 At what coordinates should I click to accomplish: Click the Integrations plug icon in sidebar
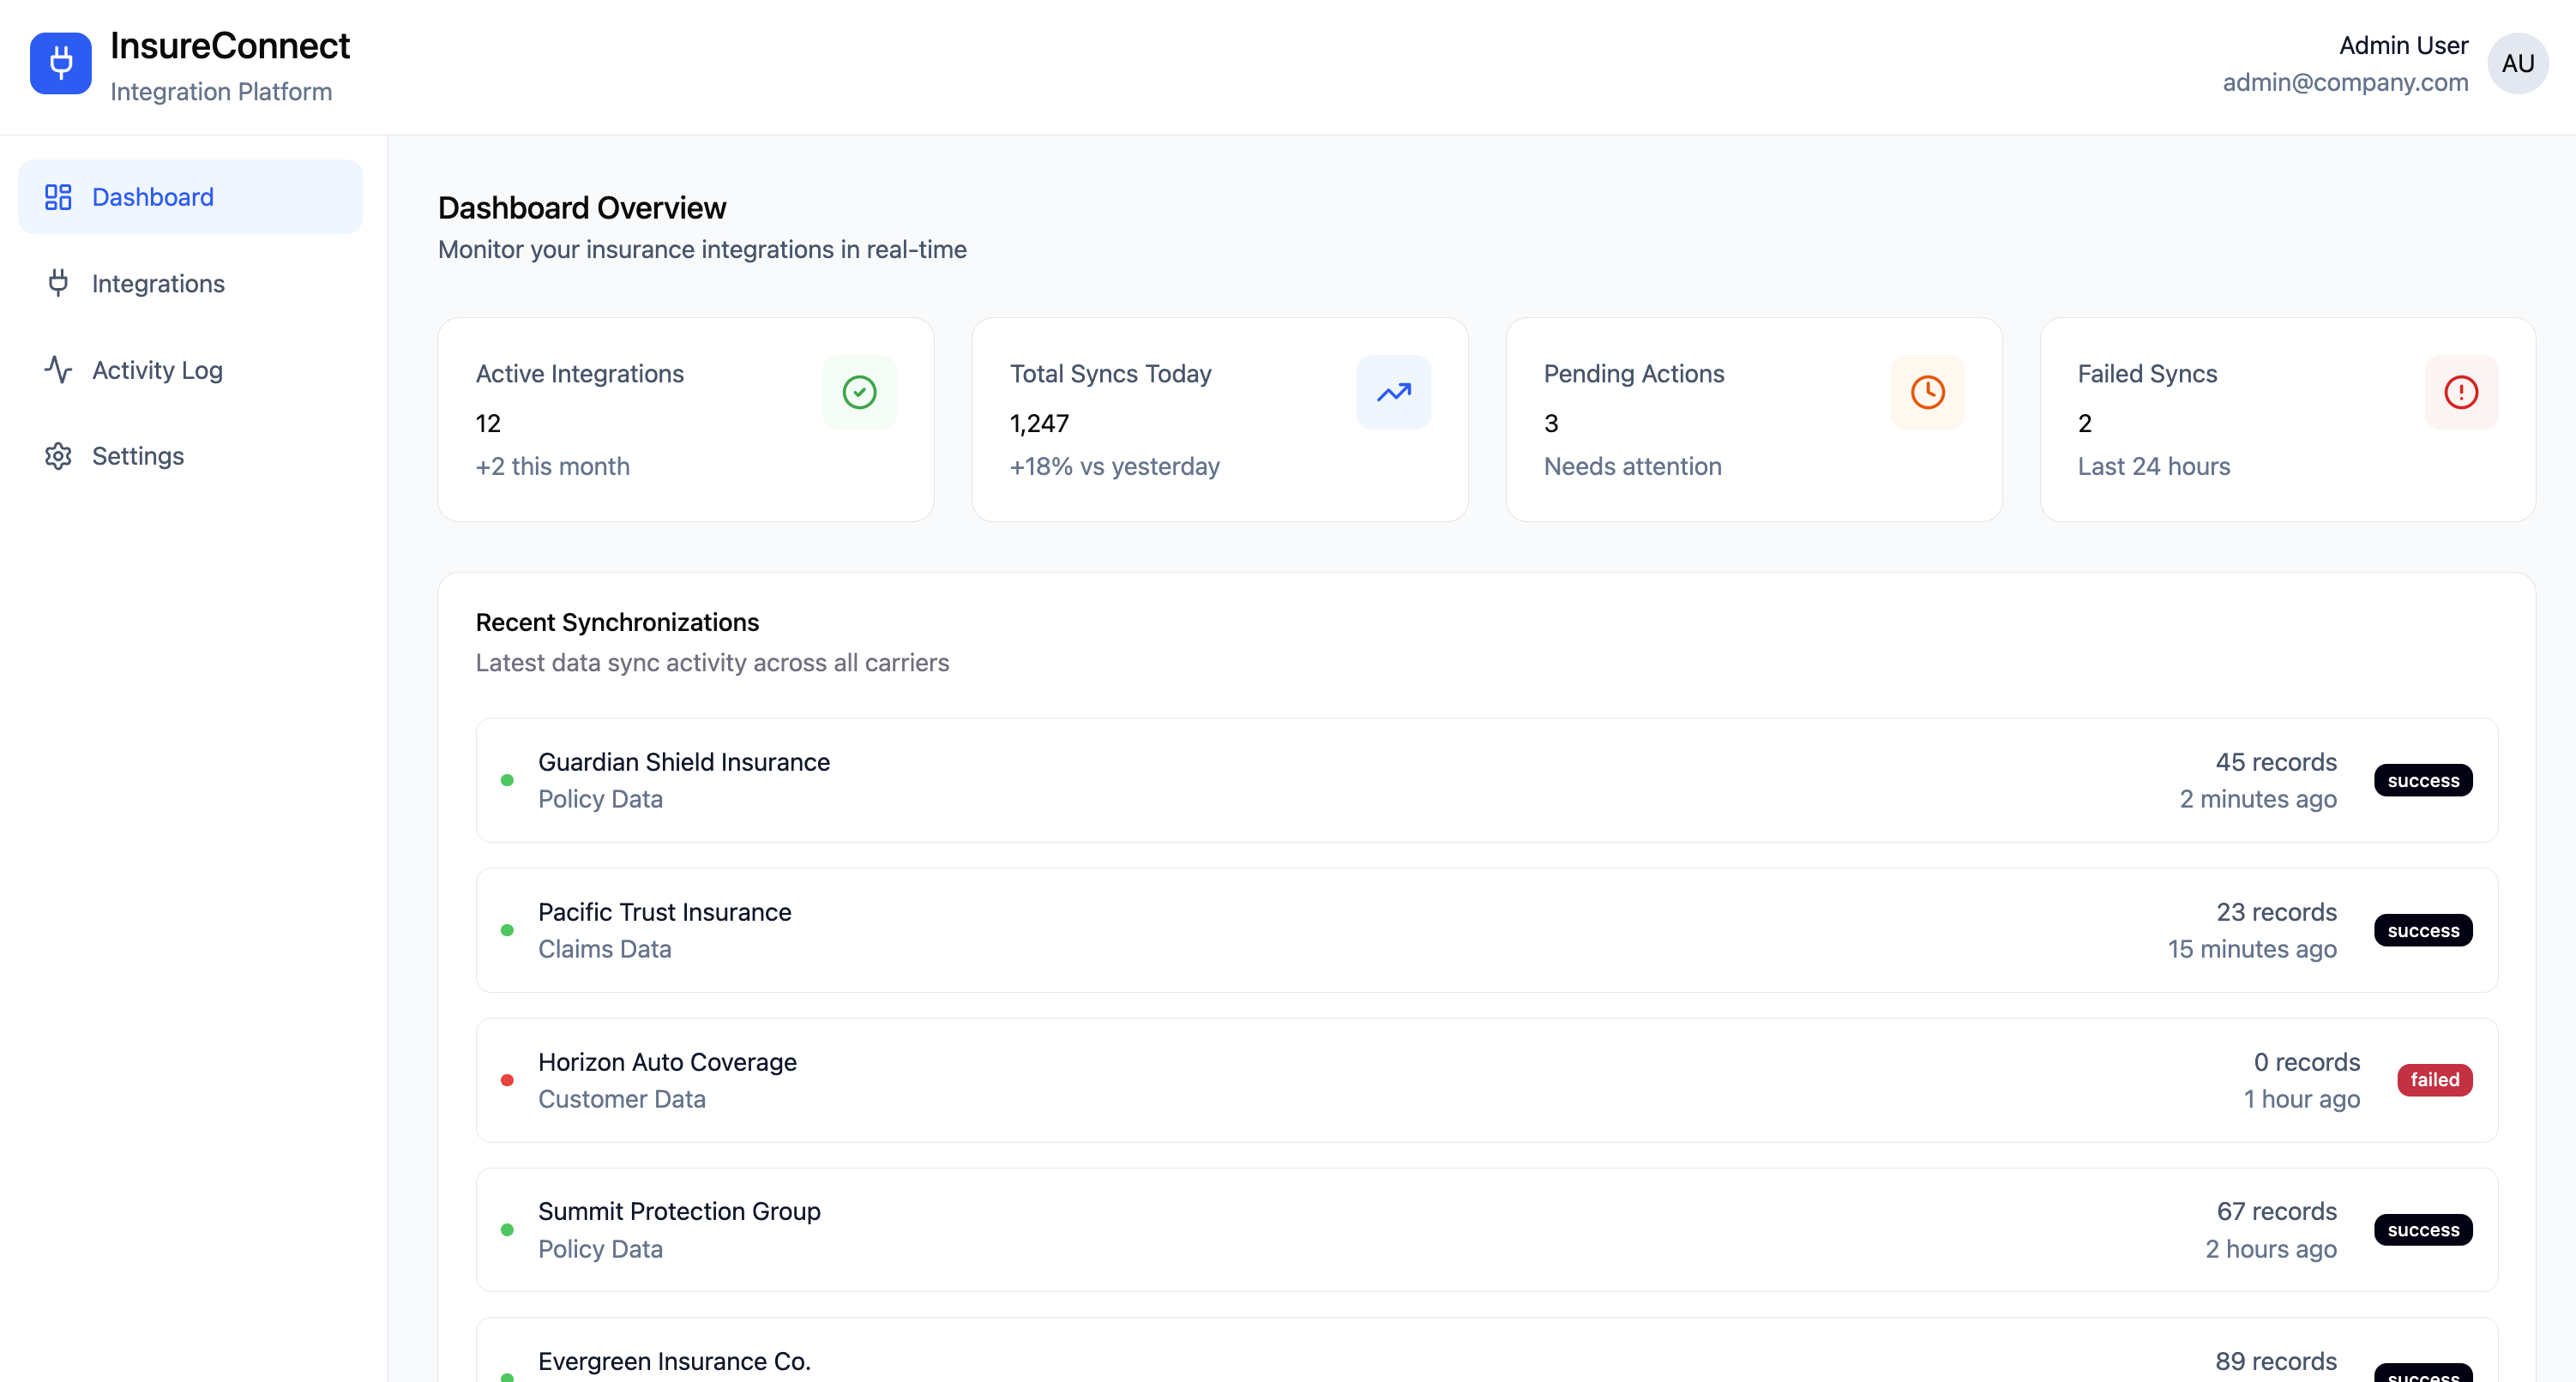[58, 284]
